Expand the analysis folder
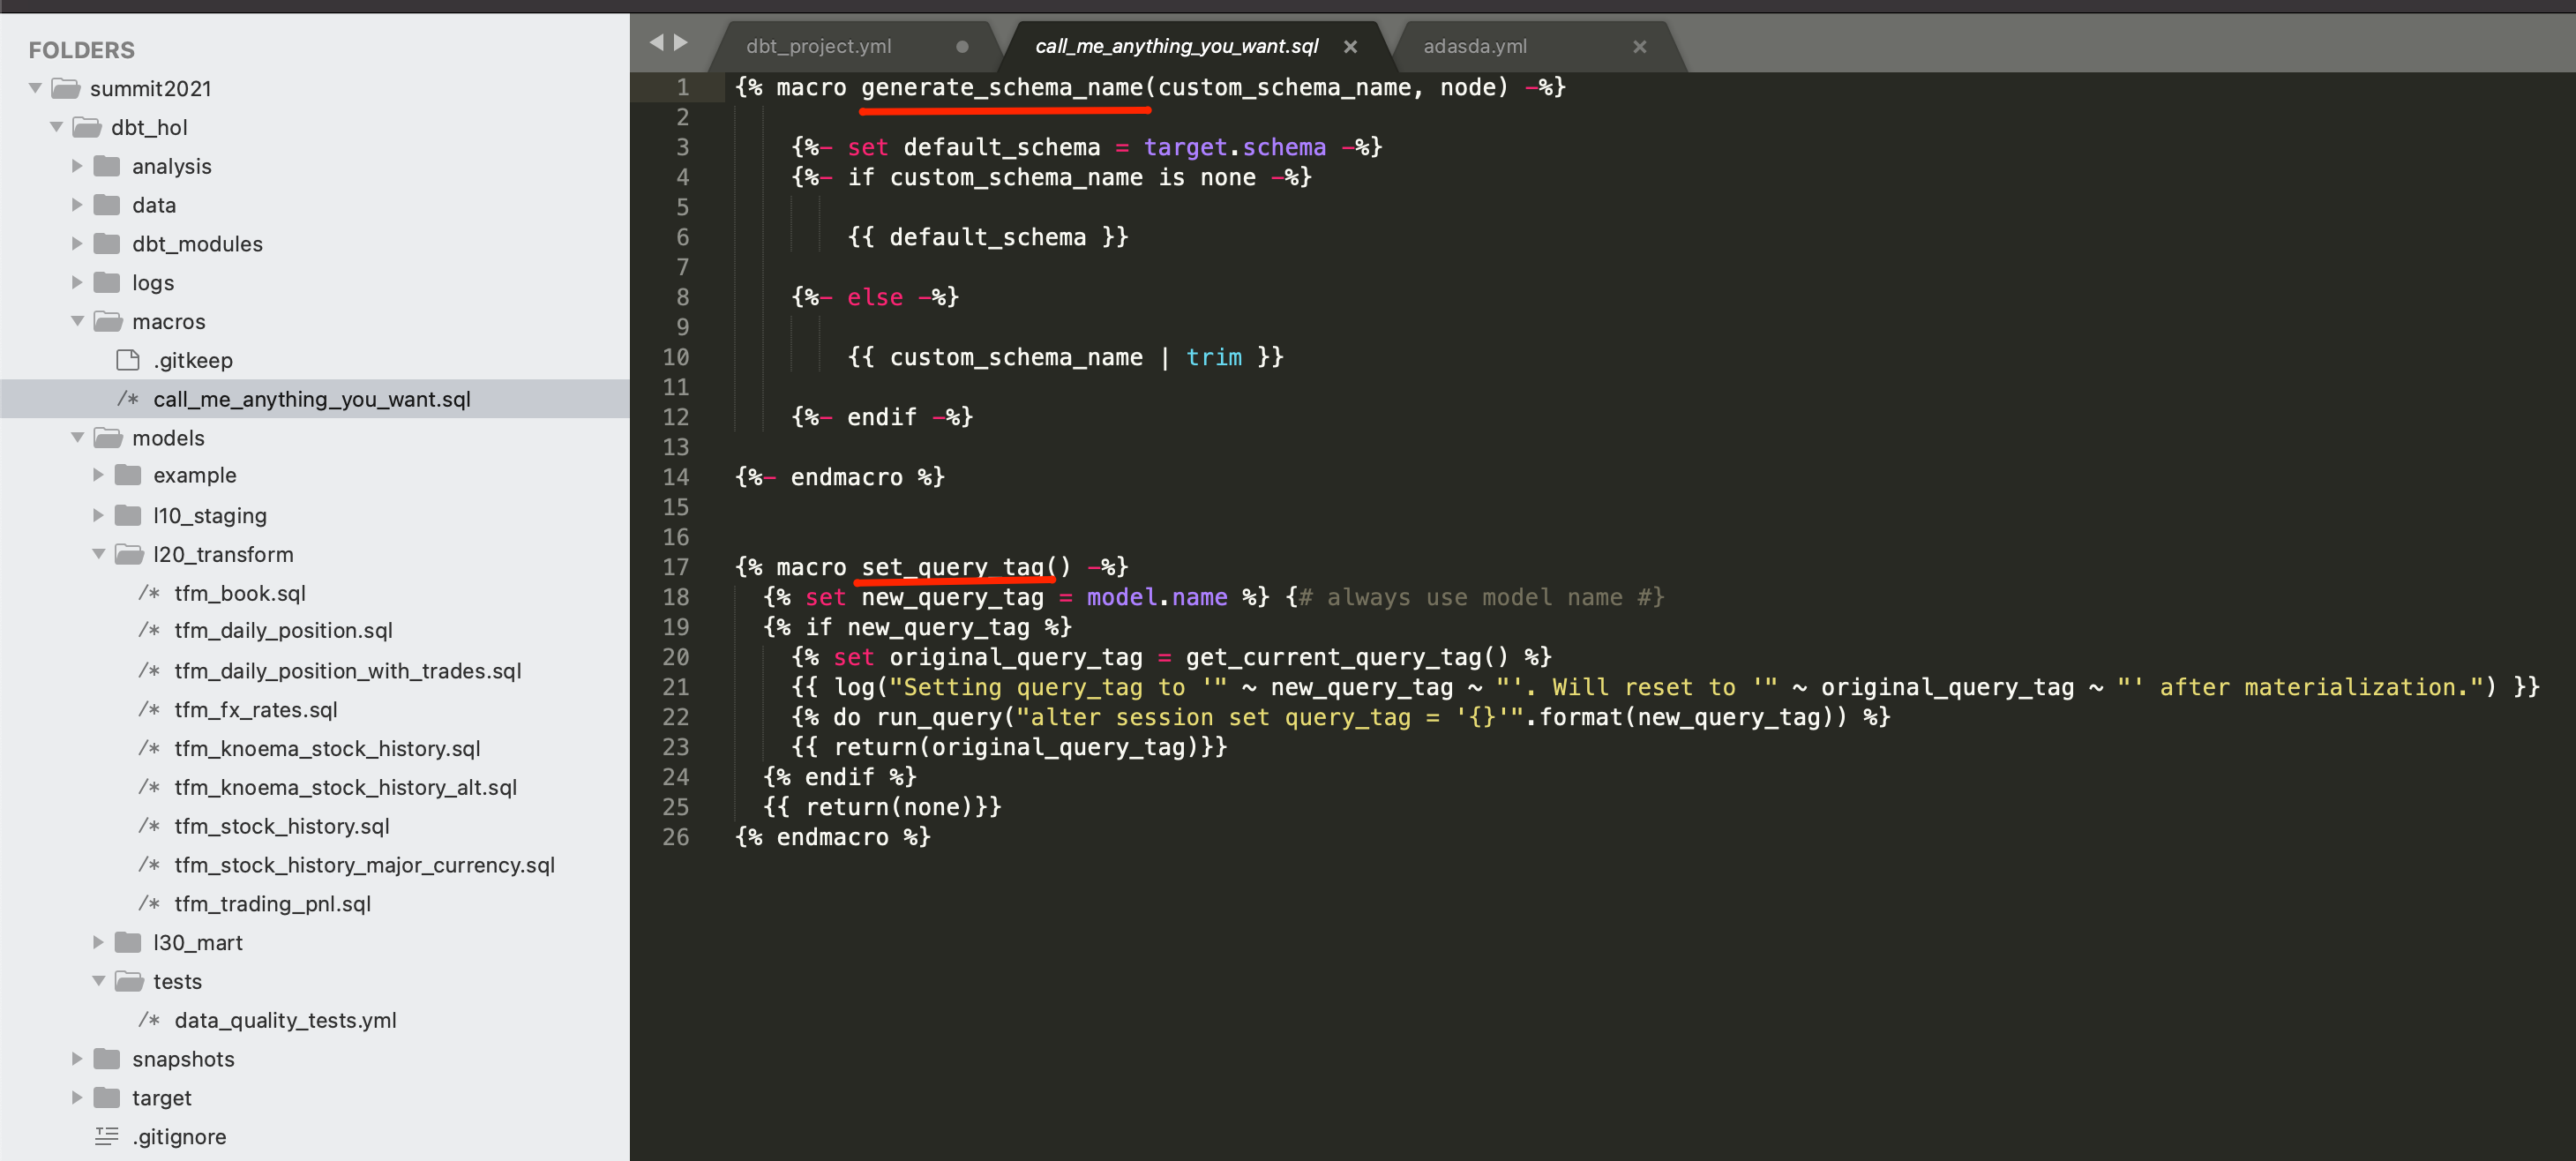This screenshot has width=2576, height=1161. point(77,166)
